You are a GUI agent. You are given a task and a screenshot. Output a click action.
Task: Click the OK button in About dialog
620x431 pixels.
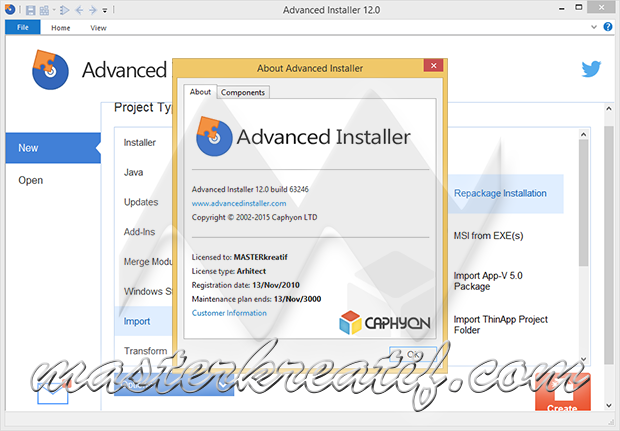413,354
